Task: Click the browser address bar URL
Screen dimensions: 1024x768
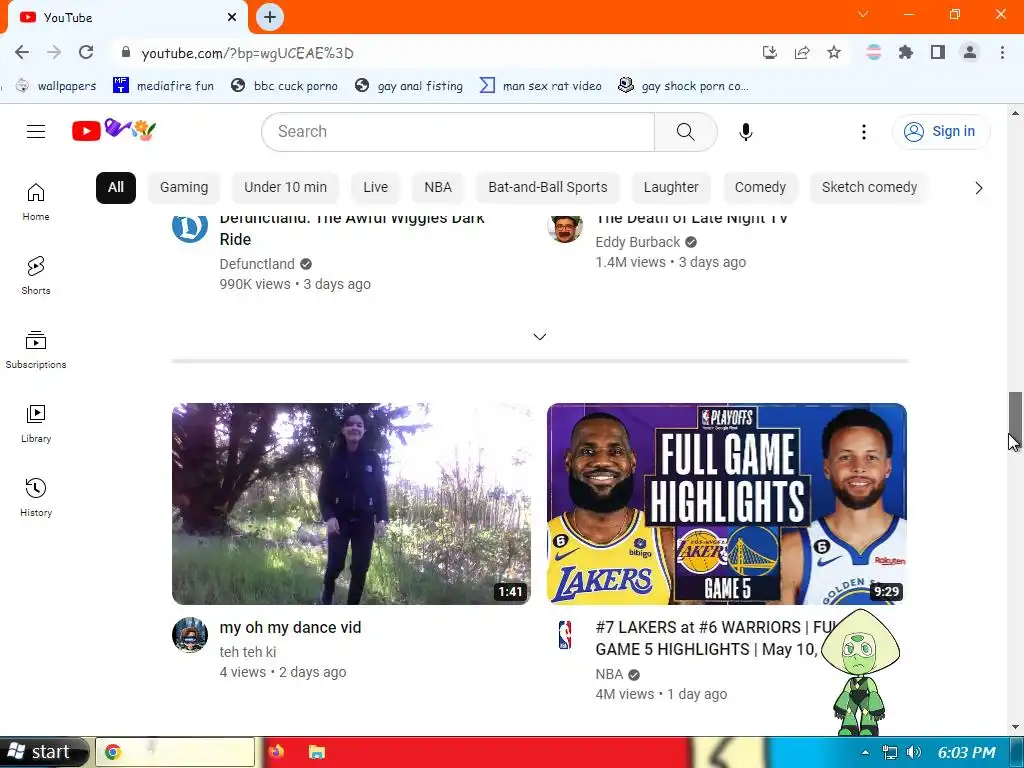Action: [x=248, y=53]
